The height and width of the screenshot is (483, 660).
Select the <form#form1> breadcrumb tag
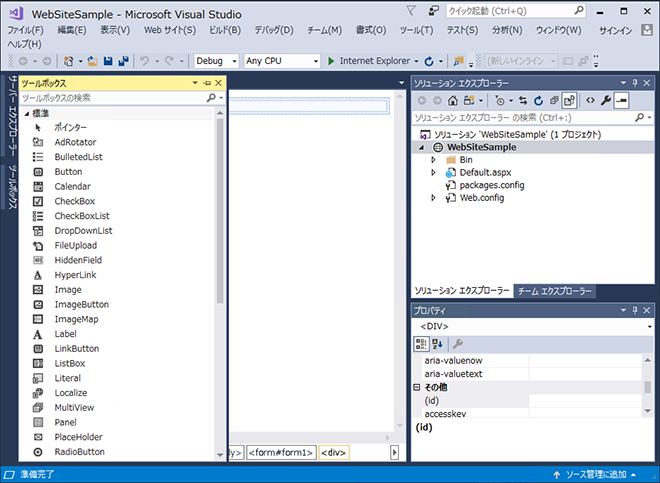(x=281, y=453)
